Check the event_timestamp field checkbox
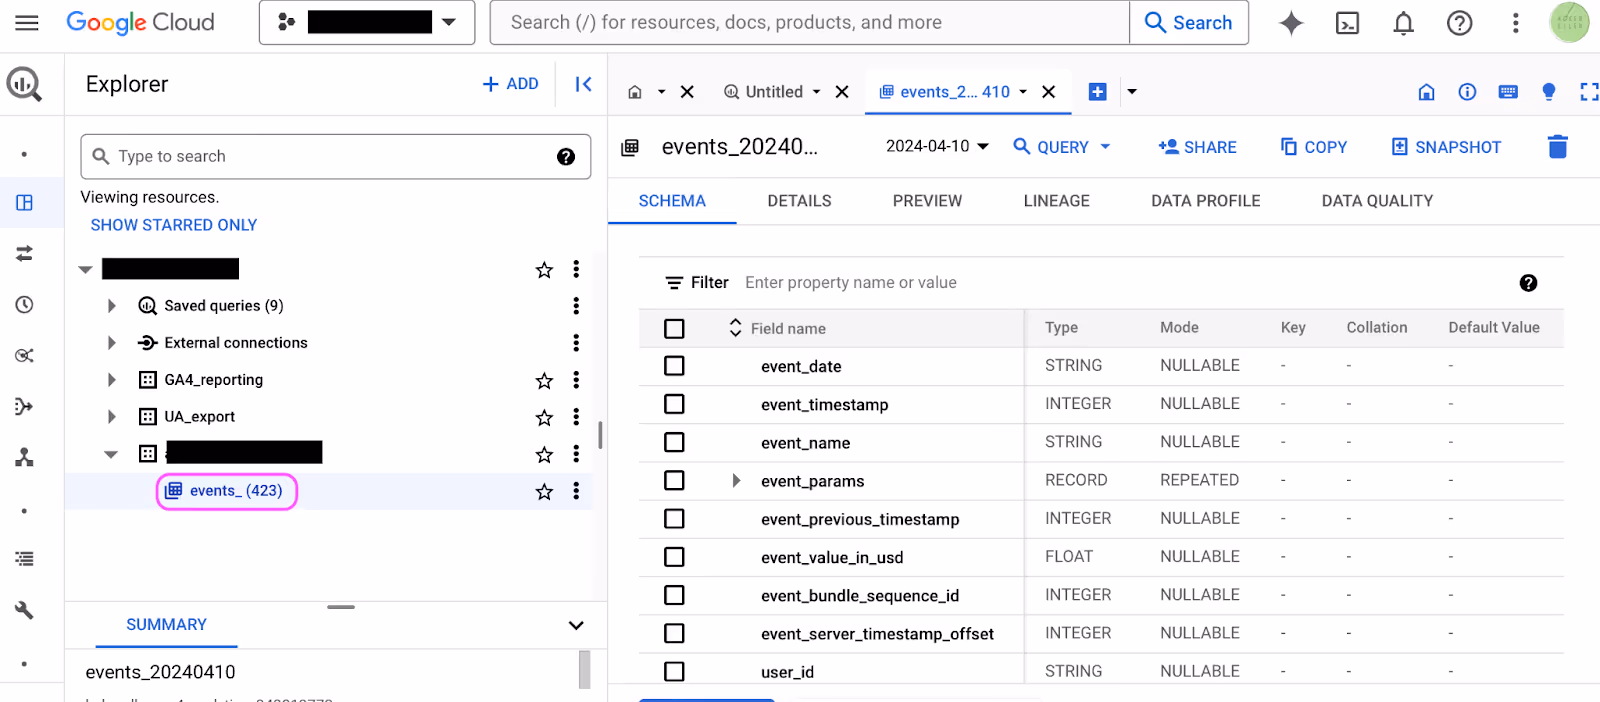The image size is (1600, 702). [x=674, y=404]
